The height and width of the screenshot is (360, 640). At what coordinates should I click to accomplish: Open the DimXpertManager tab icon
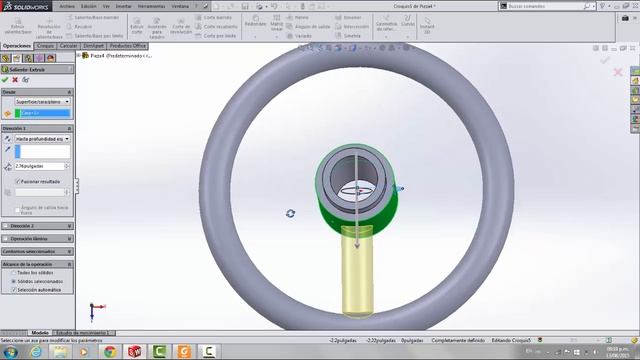(39, 58)
